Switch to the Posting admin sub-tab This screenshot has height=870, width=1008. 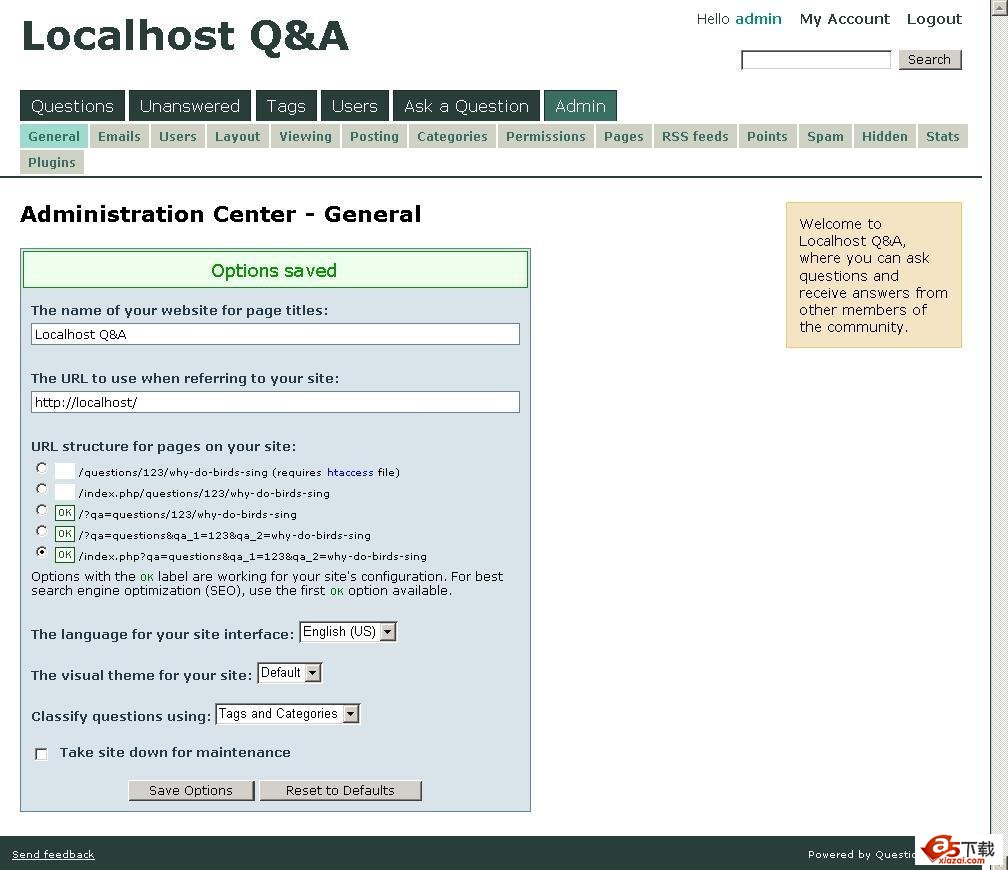(x=374, y=136)
